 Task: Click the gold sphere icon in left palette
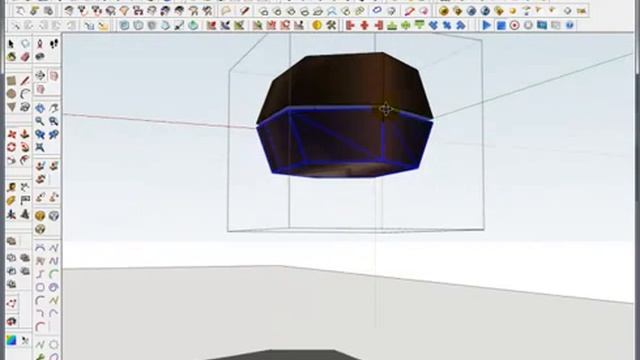(x=40, y=216)
